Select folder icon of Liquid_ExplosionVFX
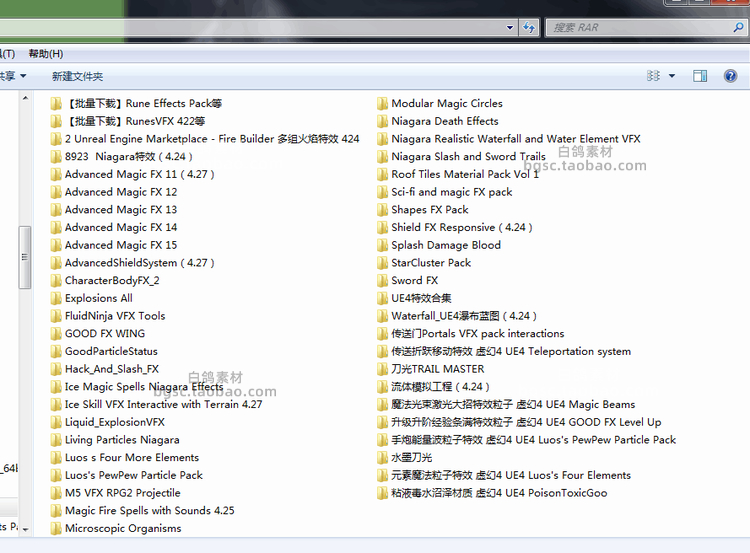Image resolution: width=750 pixels, height=553 pixels. (x=56, y=422)
